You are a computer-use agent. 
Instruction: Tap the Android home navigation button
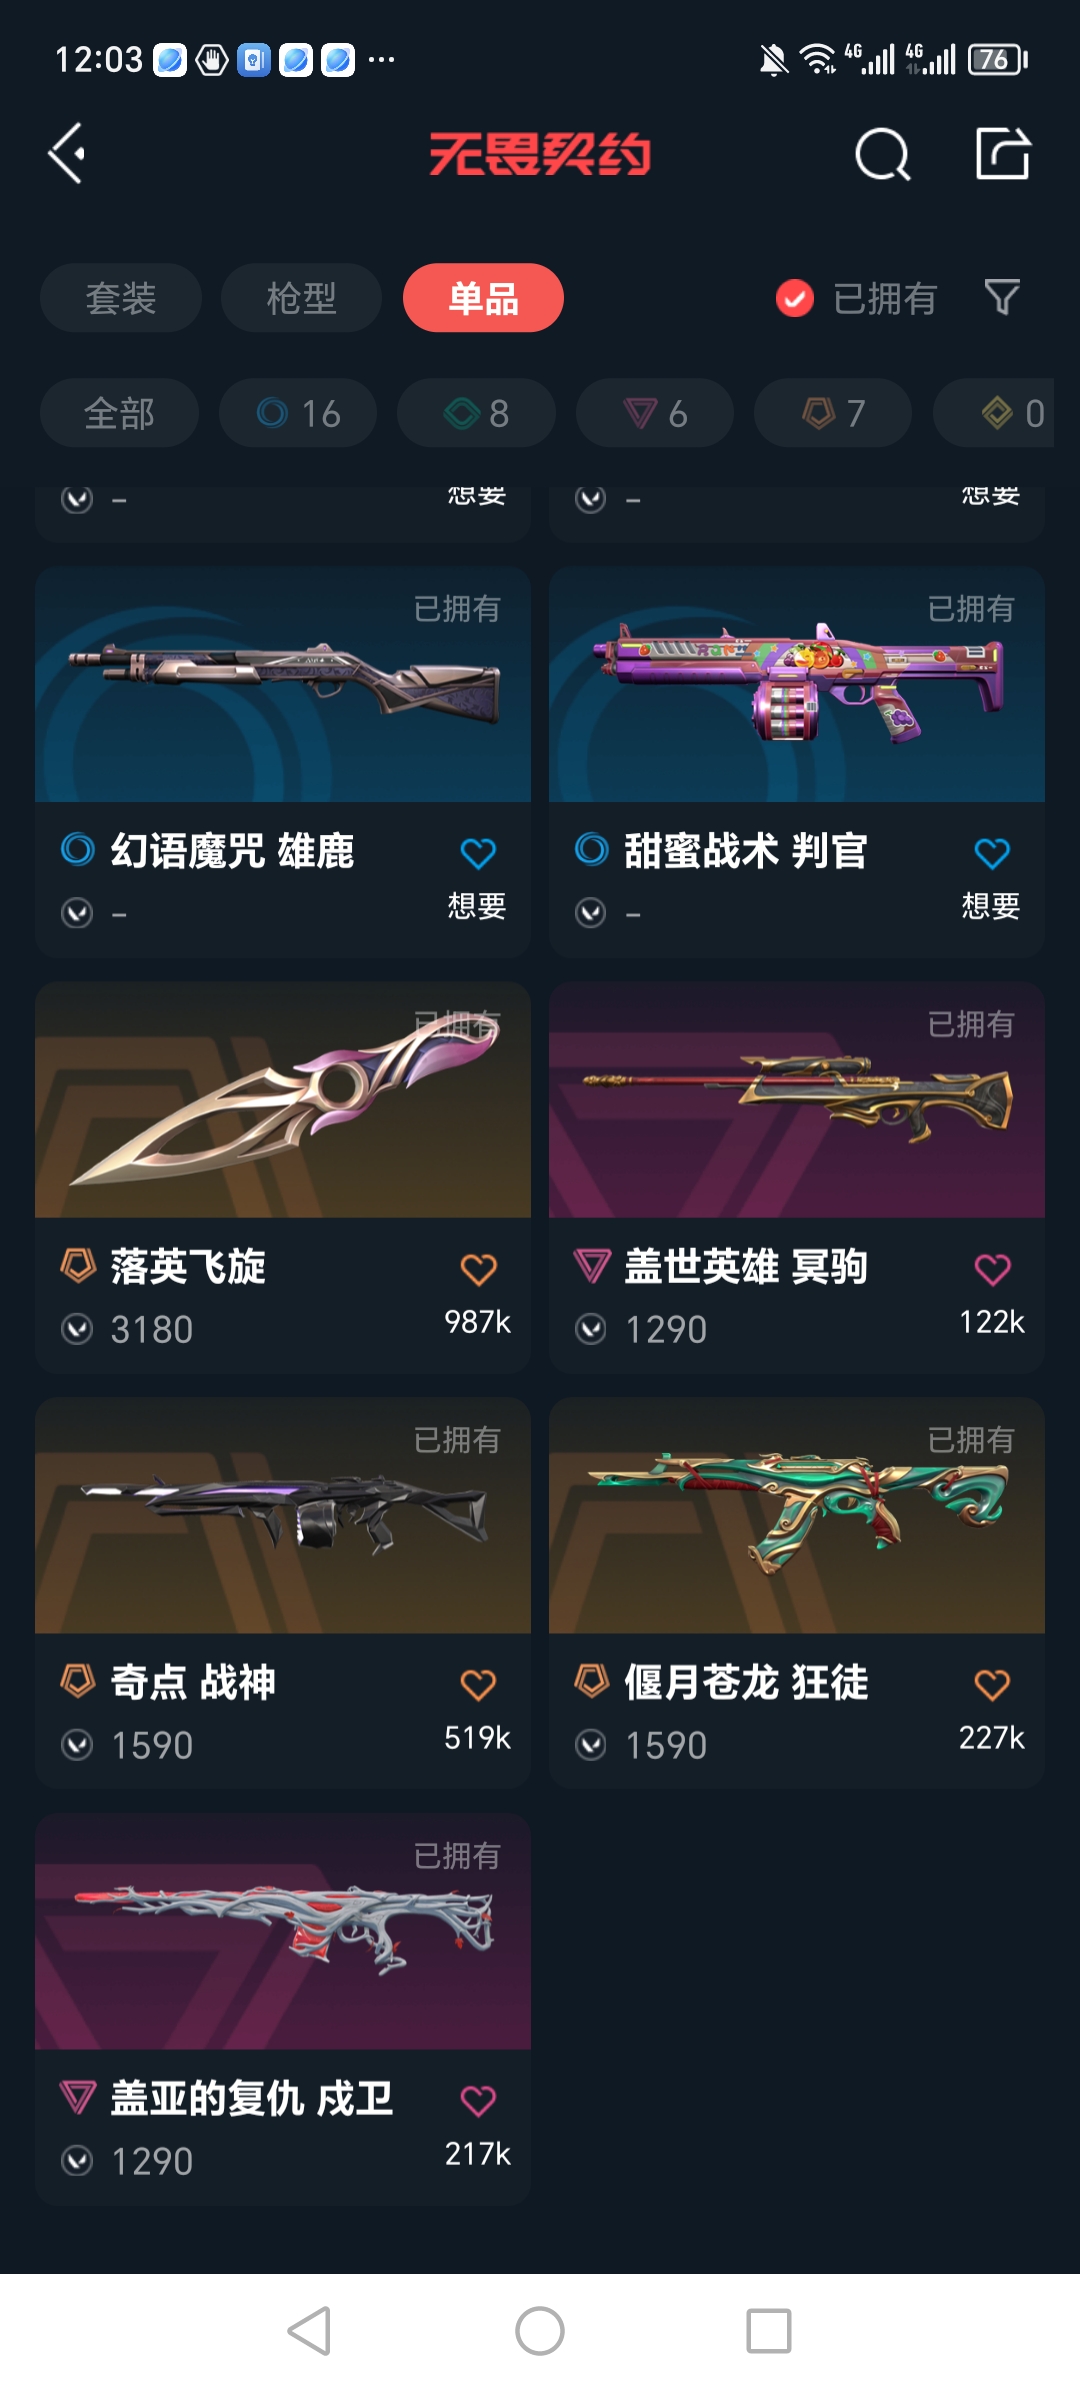click(540, 2331)
